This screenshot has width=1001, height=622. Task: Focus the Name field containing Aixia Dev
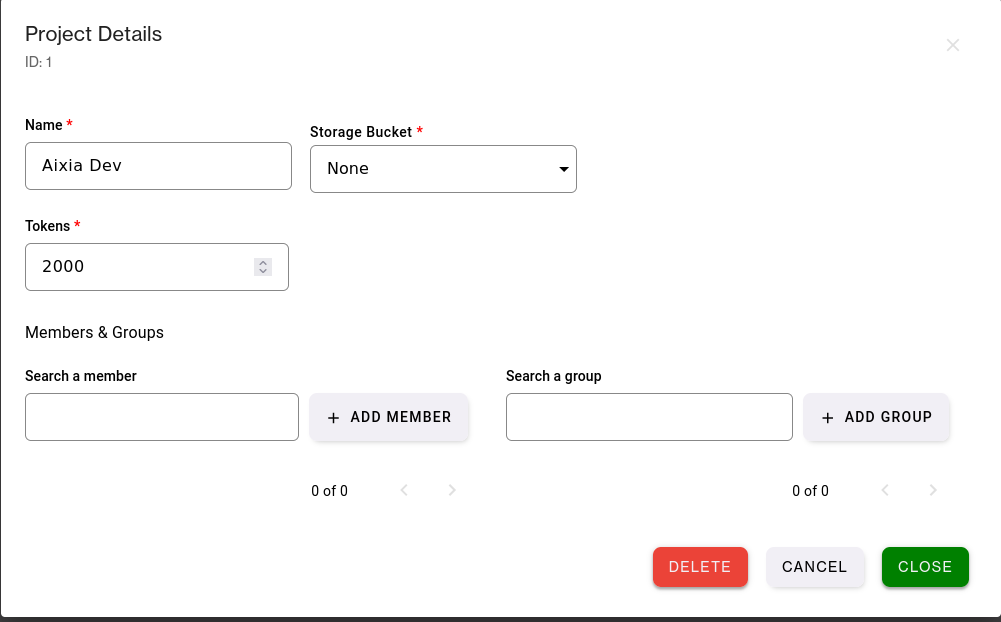coord(158,166)
